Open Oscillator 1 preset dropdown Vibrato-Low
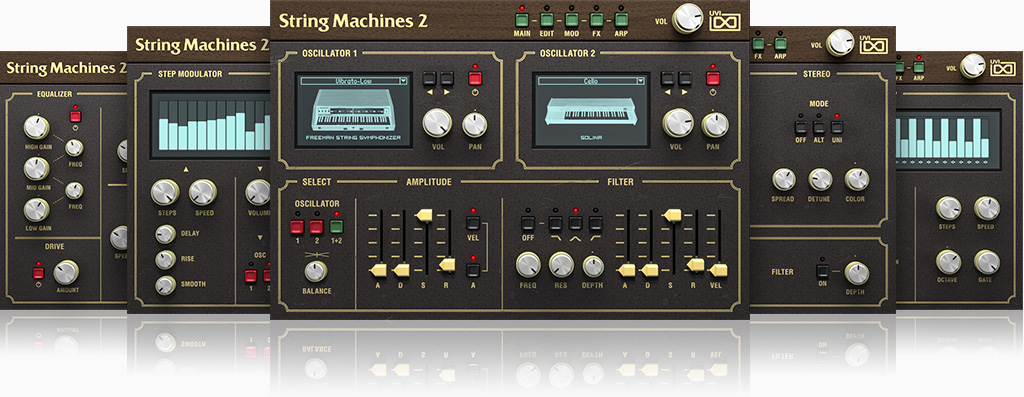 pyautogui.click(x=353, y=80)
